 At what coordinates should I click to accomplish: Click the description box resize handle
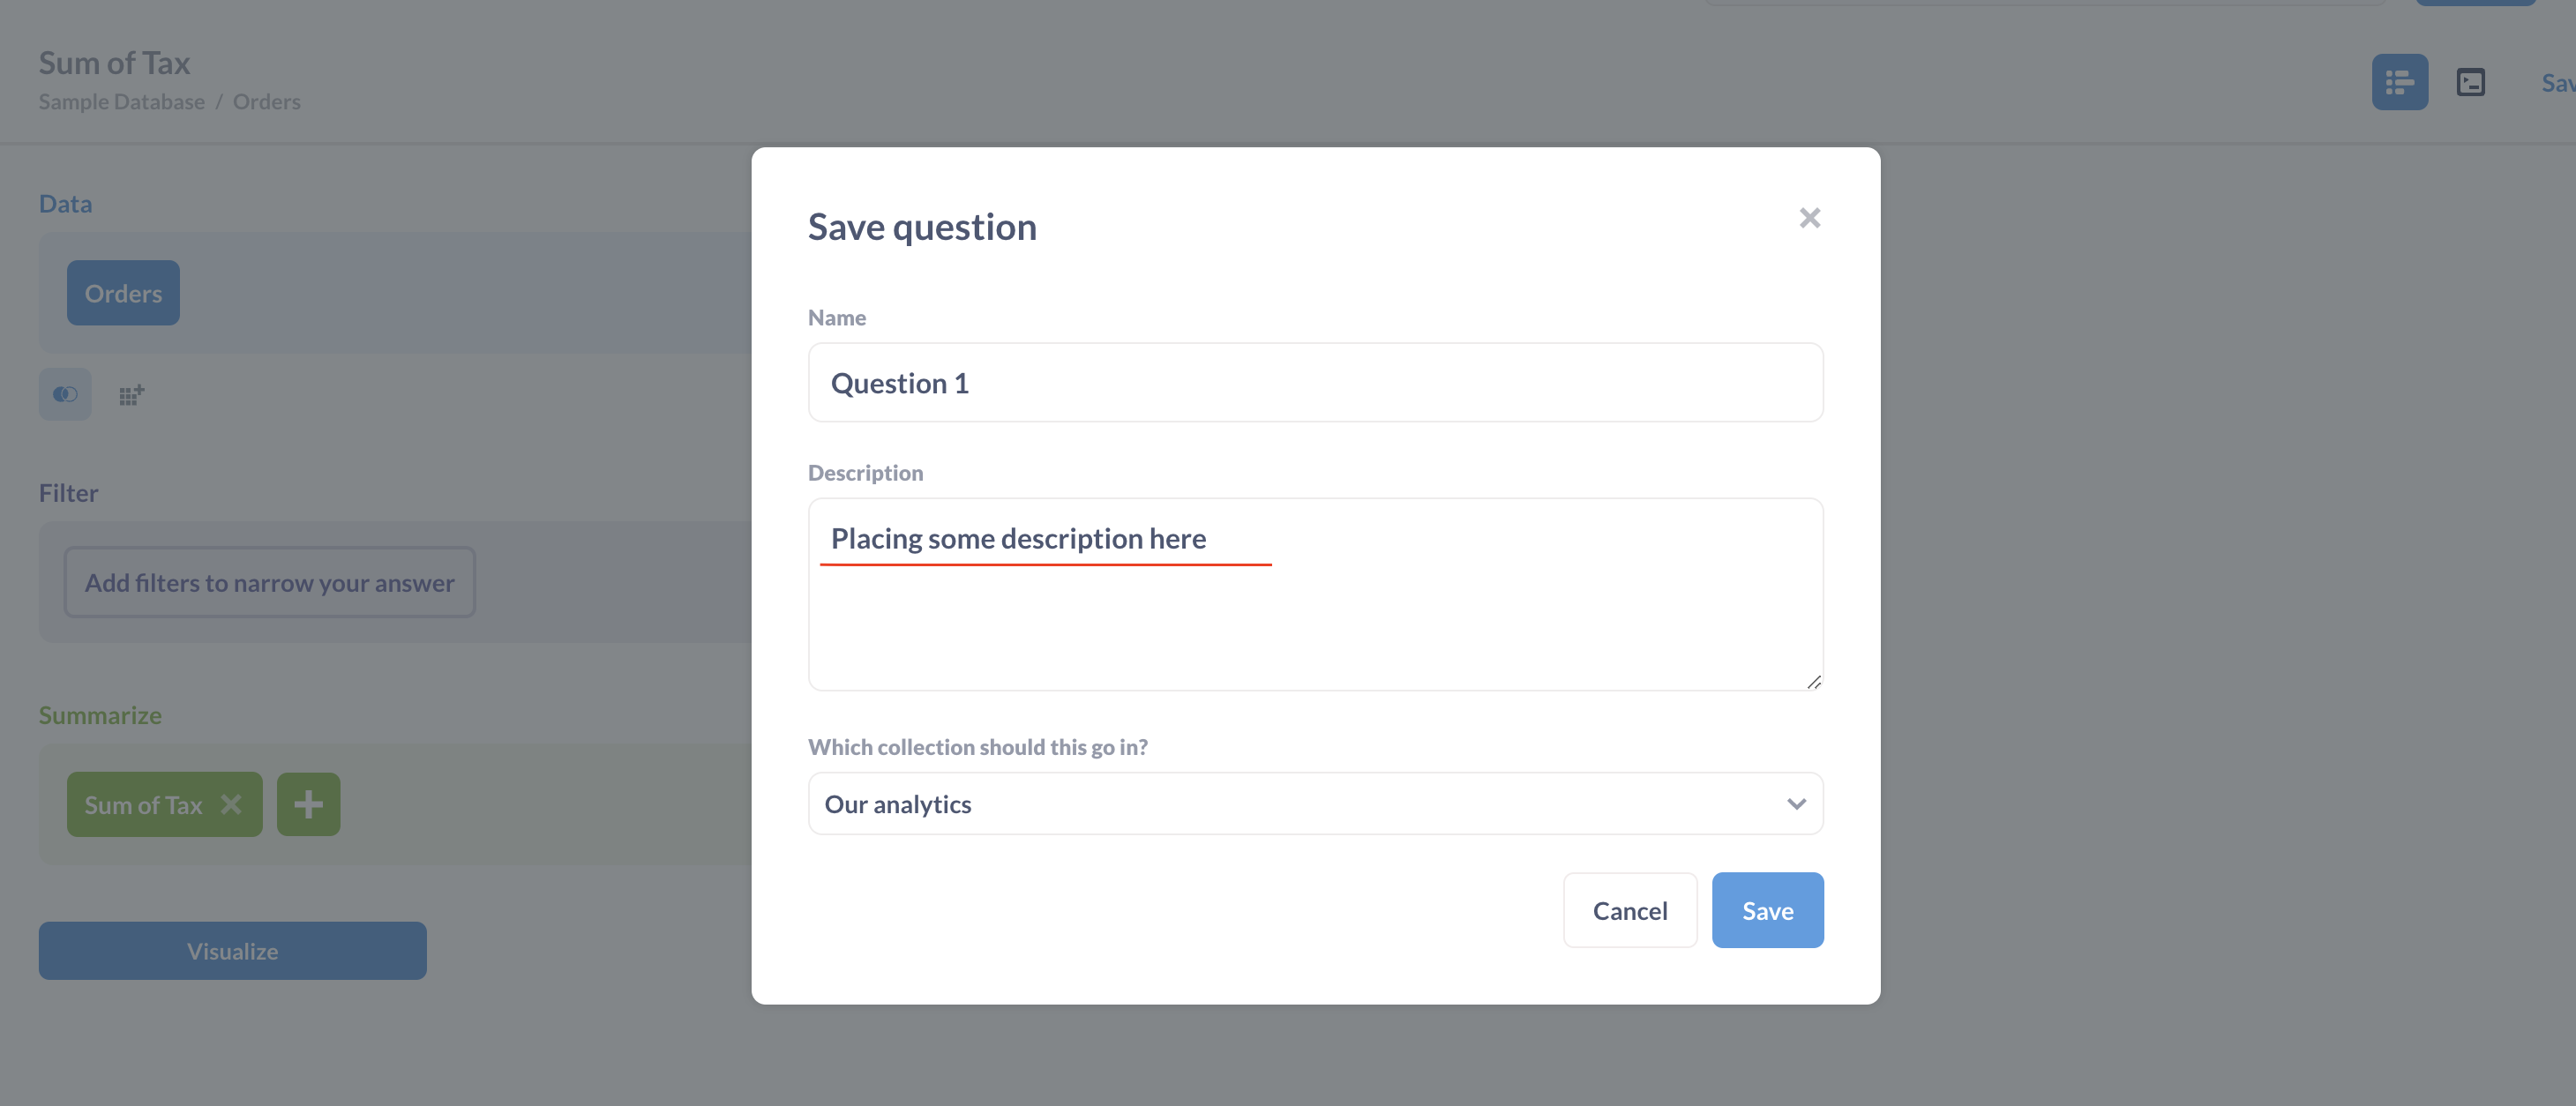tap(1815, 684)
